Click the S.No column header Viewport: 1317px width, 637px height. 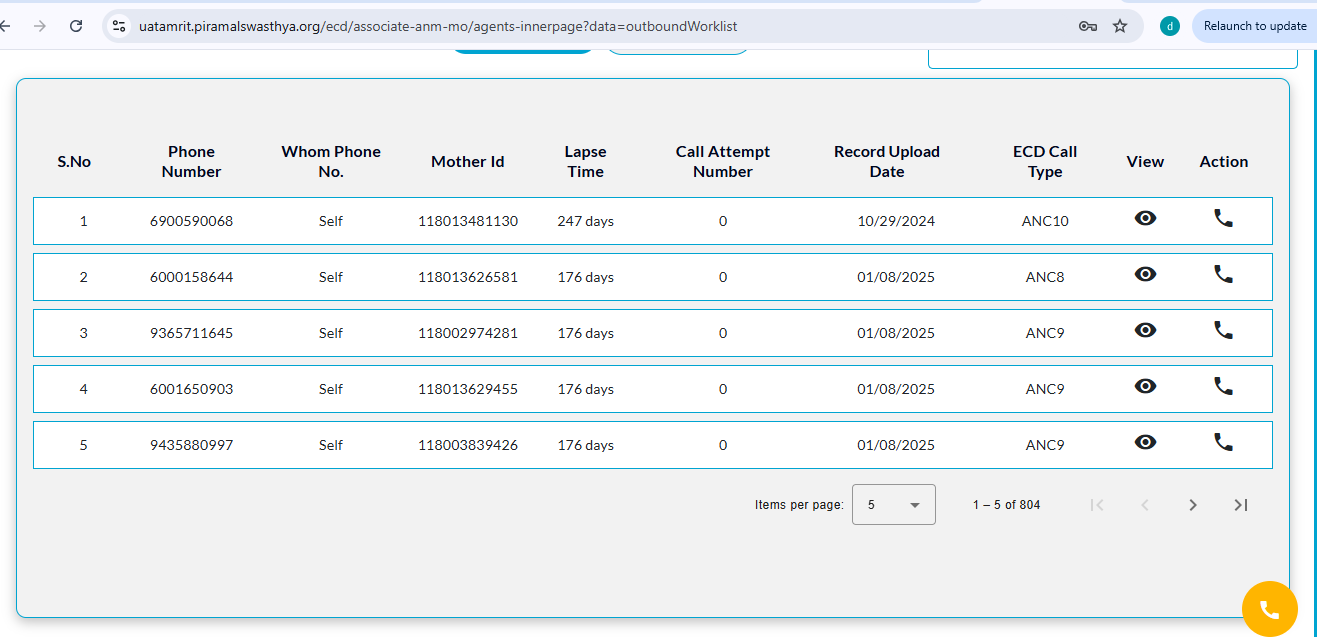(74, 162)
